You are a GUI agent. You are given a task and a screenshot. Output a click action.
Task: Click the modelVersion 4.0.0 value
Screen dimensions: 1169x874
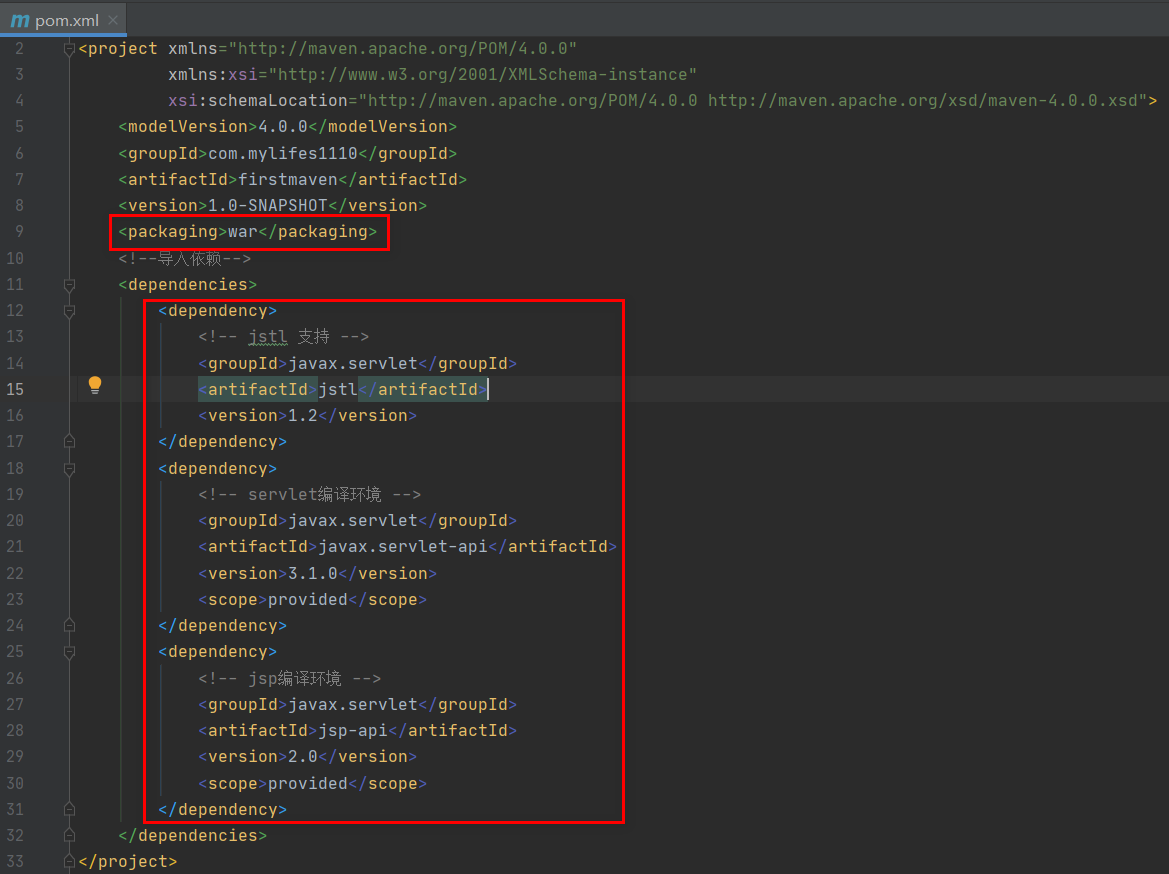(283, 127)
